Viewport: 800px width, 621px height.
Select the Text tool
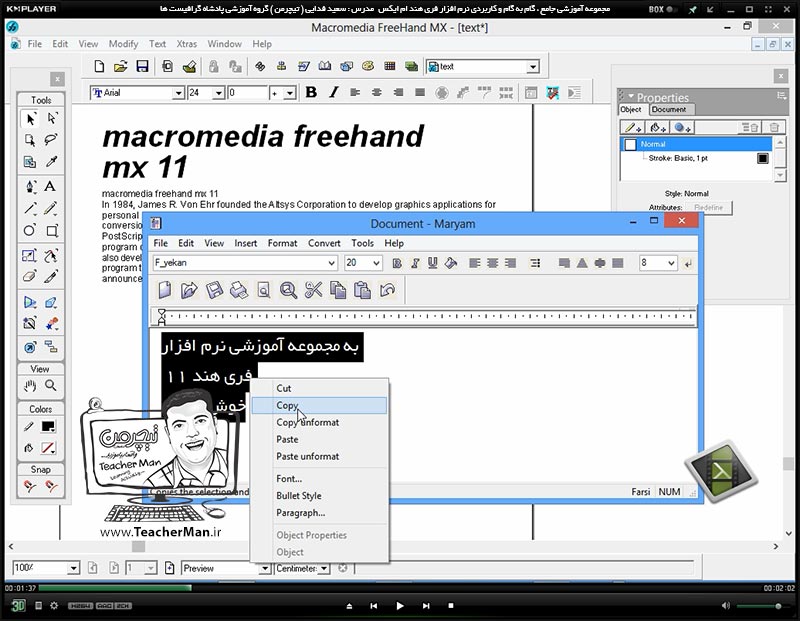pyautogui.click(x=50, y=186)
